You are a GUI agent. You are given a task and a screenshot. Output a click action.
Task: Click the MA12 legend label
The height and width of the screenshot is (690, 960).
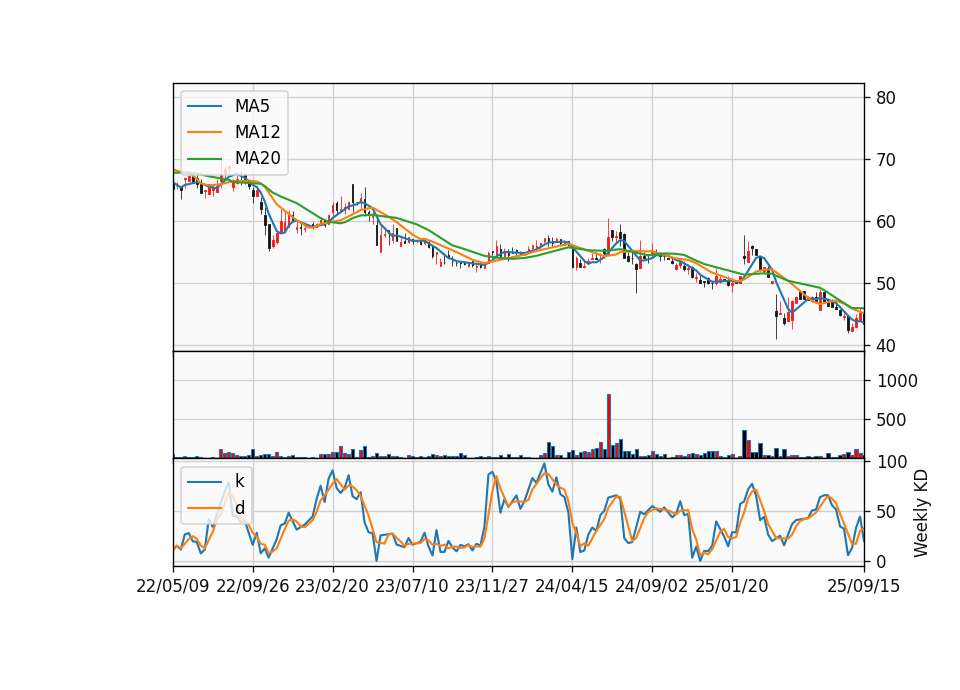(258, 132)
